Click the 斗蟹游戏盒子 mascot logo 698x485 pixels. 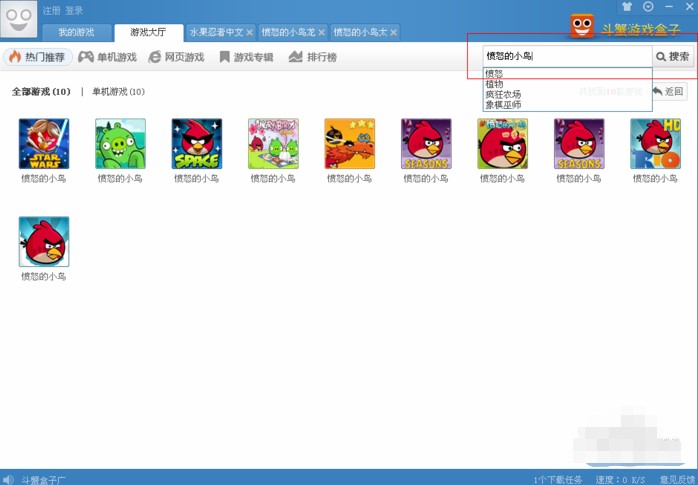click(x=582, y=26)
